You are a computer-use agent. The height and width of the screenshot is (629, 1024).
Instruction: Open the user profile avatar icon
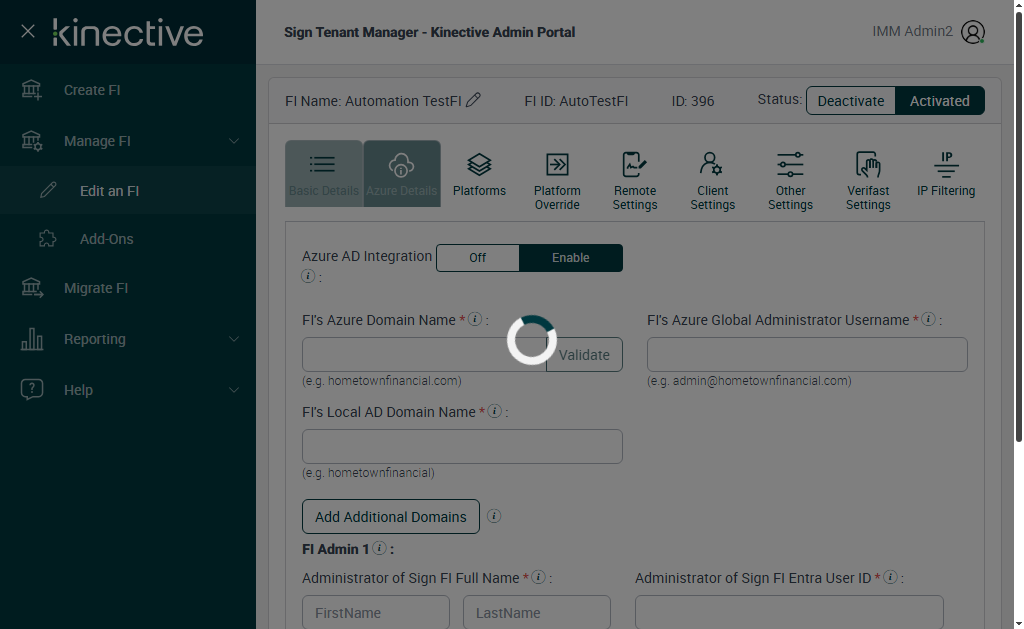(x=972, y=32)
